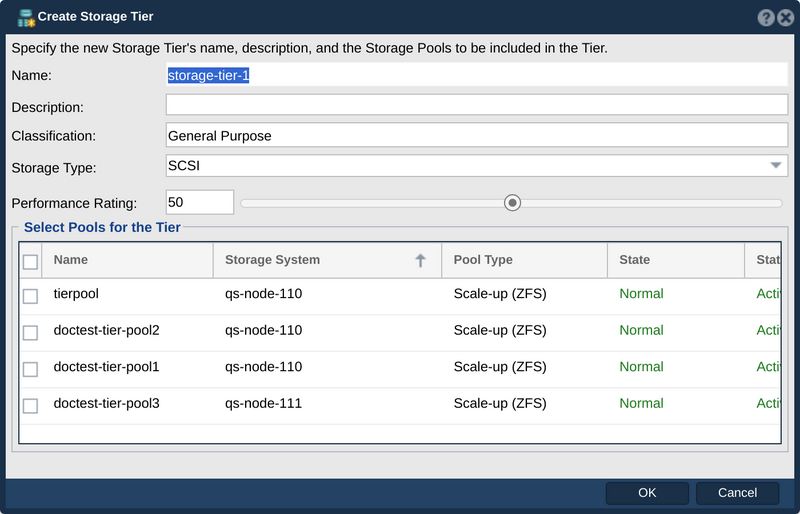Enable the doctest-tier-pool1 checkbox
Screen dimensions: 800x514
click(x=31, y=369)
